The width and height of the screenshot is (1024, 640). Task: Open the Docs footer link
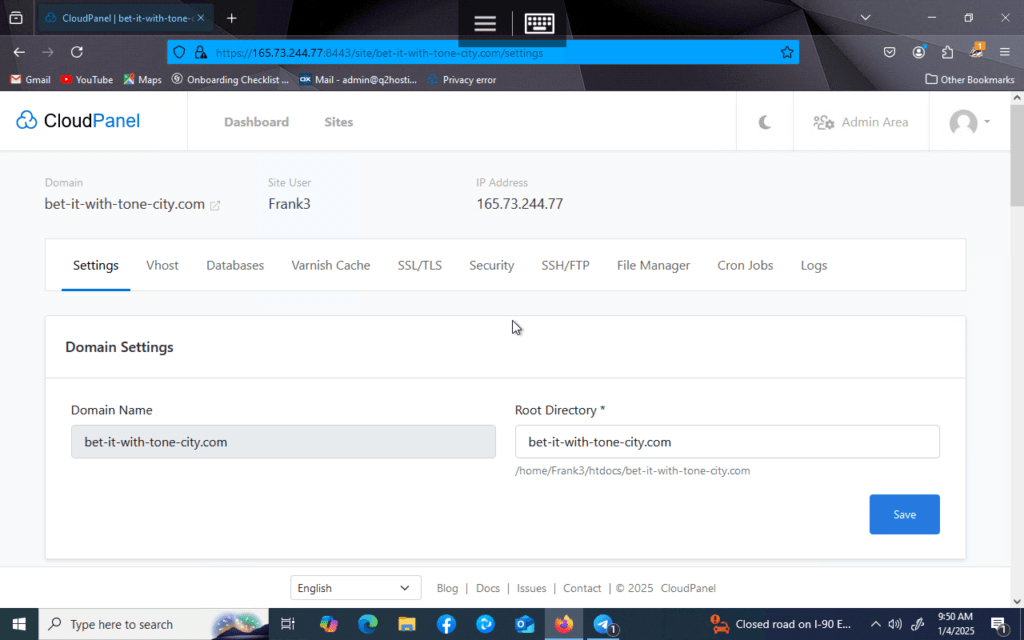click(488, 588)
